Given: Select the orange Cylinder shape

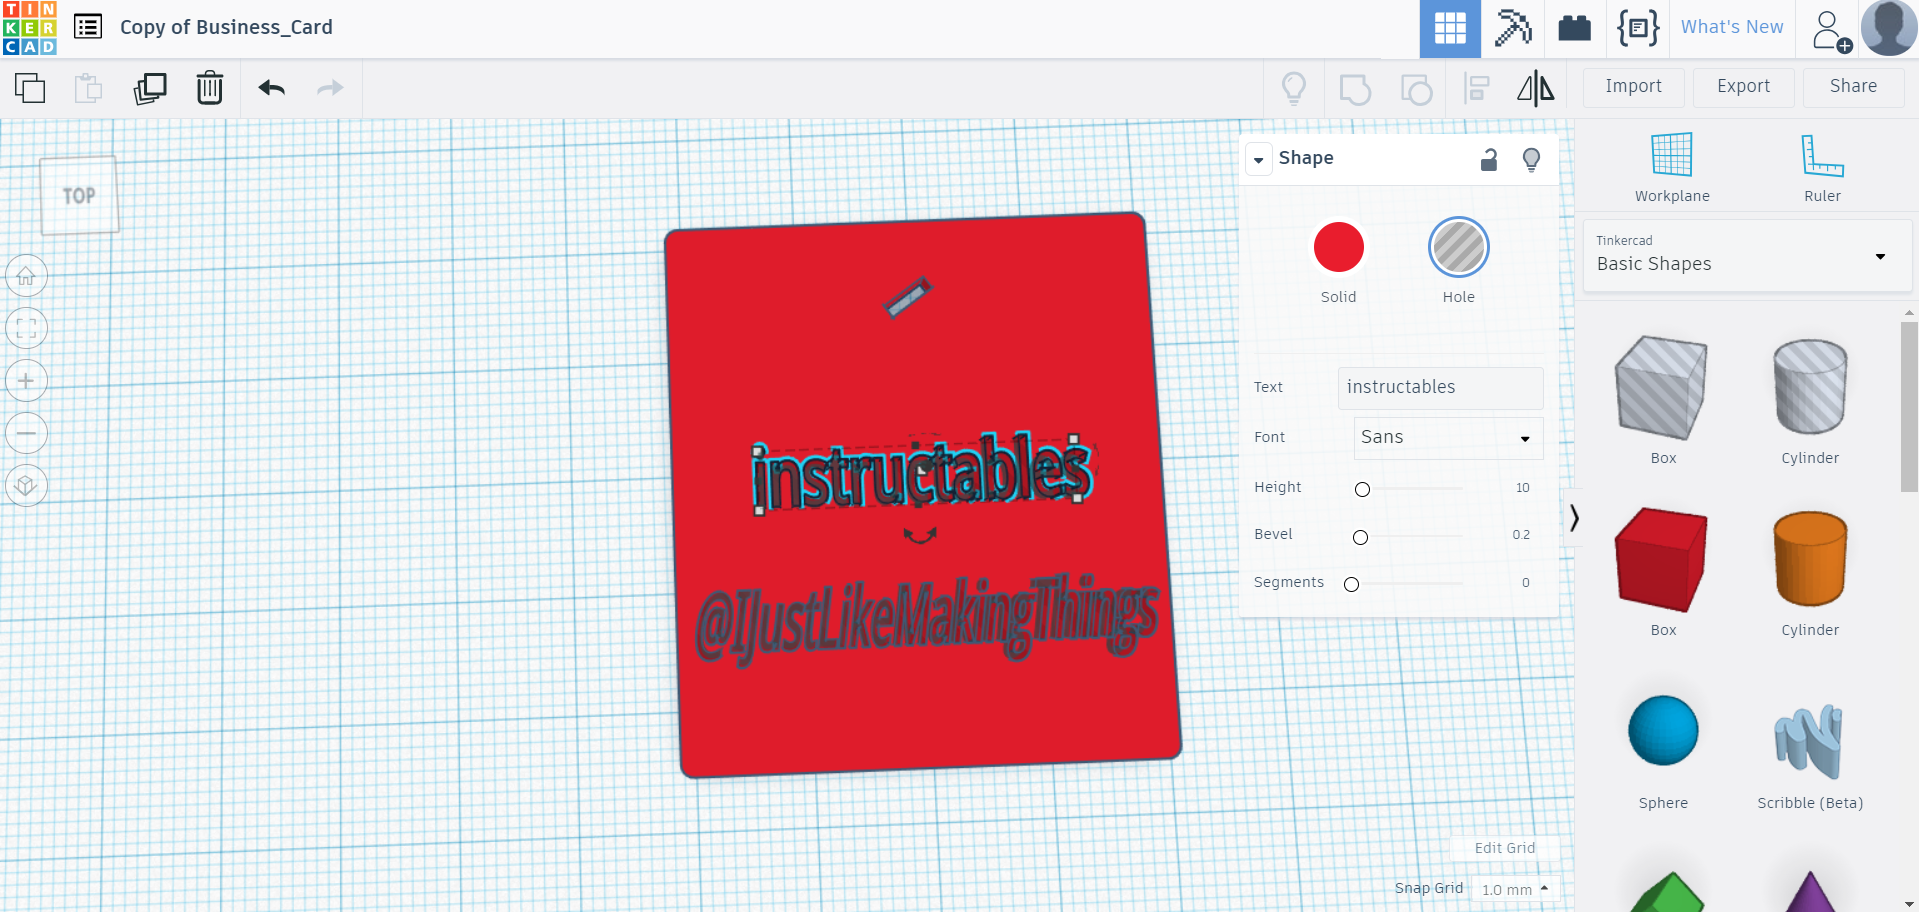Looking at the screenshot, I should (1810, 559).
